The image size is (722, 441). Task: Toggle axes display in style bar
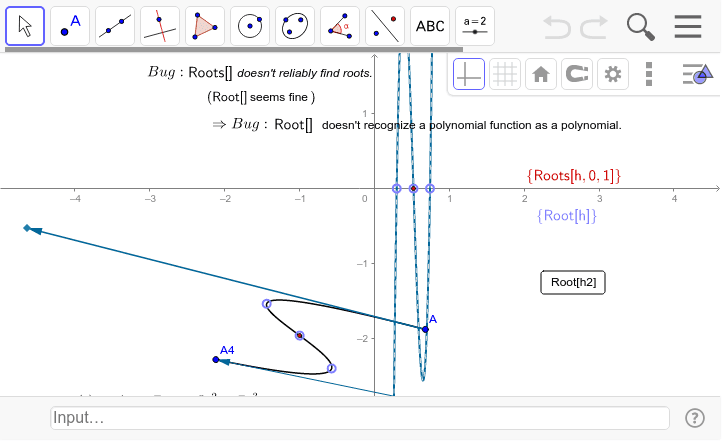[469, 74]
